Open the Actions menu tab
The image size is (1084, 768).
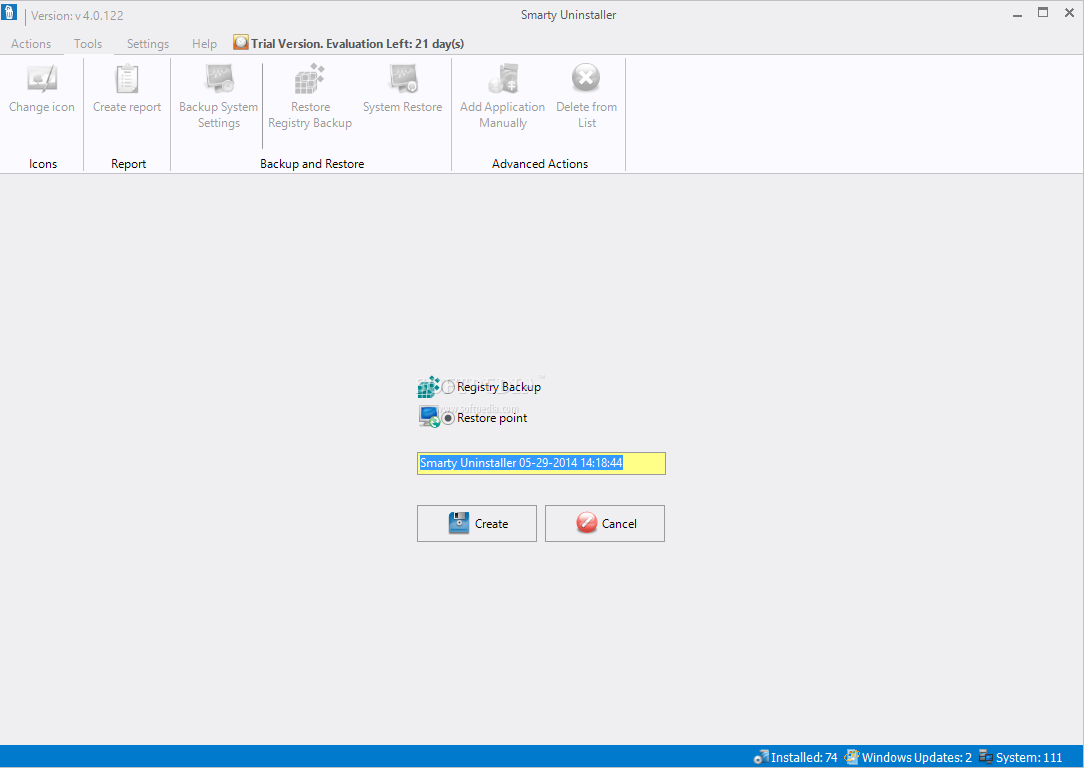(31, 44)
